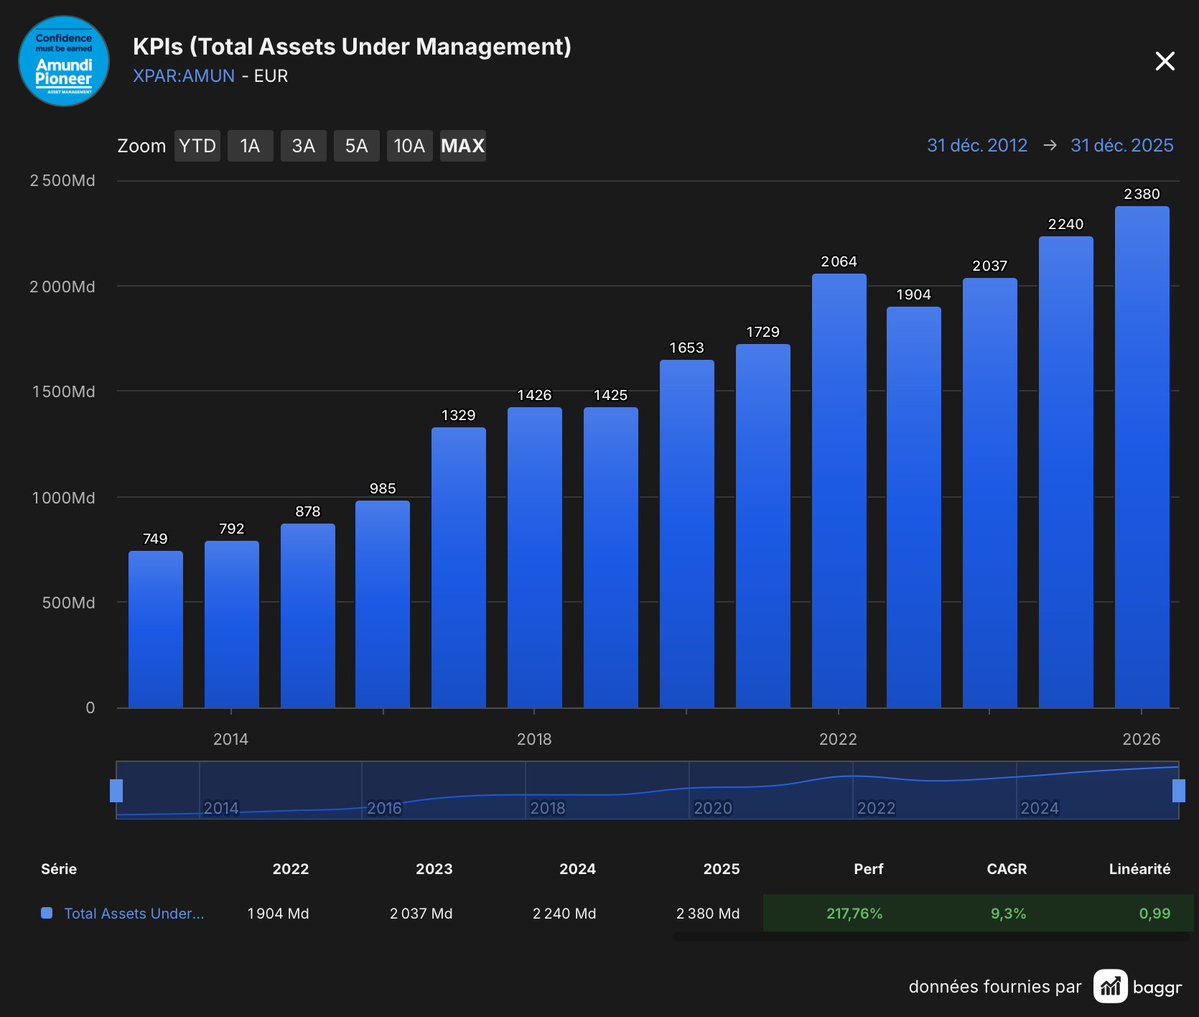
Task: Open the end date 31 déc. 2025
Action: click(1122, 145)
